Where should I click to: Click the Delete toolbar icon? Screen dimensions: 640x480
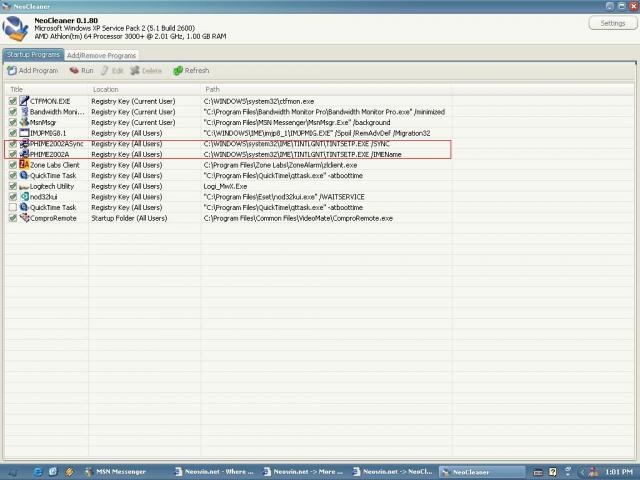tap(135, 71)
